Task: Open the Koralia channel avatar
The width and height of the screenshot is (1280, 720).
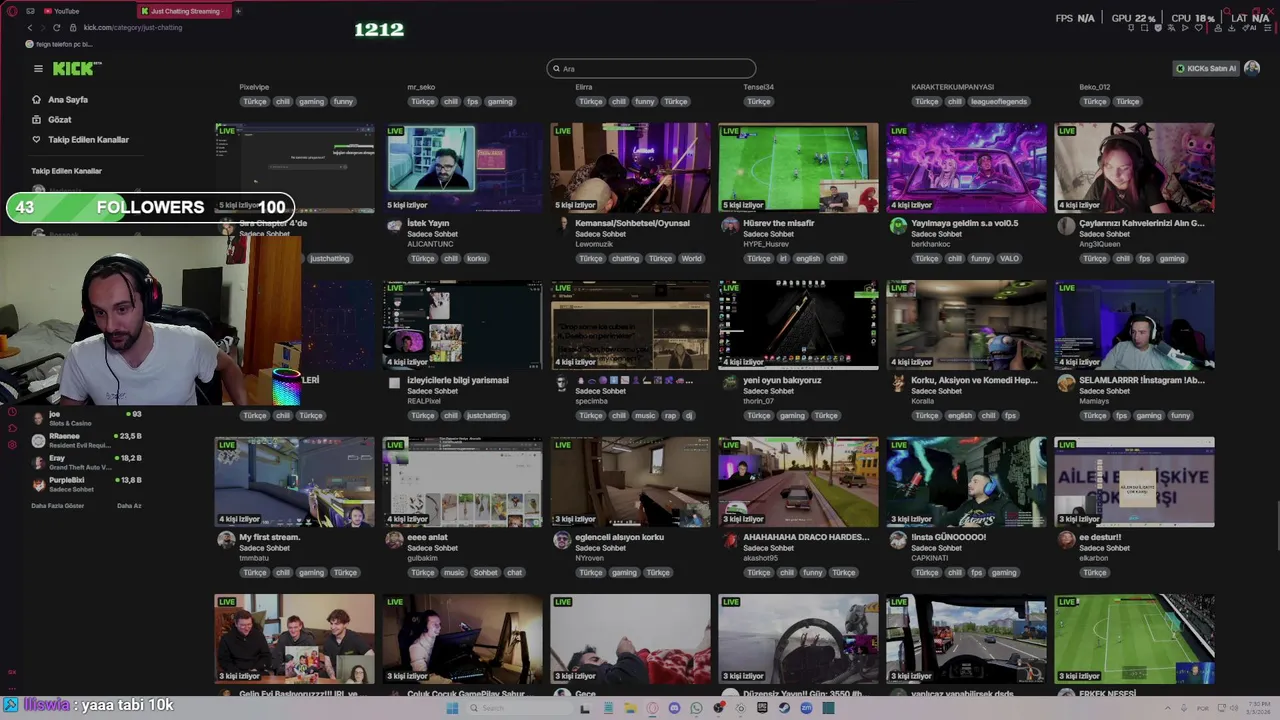Action: click(x=898, y=383)
